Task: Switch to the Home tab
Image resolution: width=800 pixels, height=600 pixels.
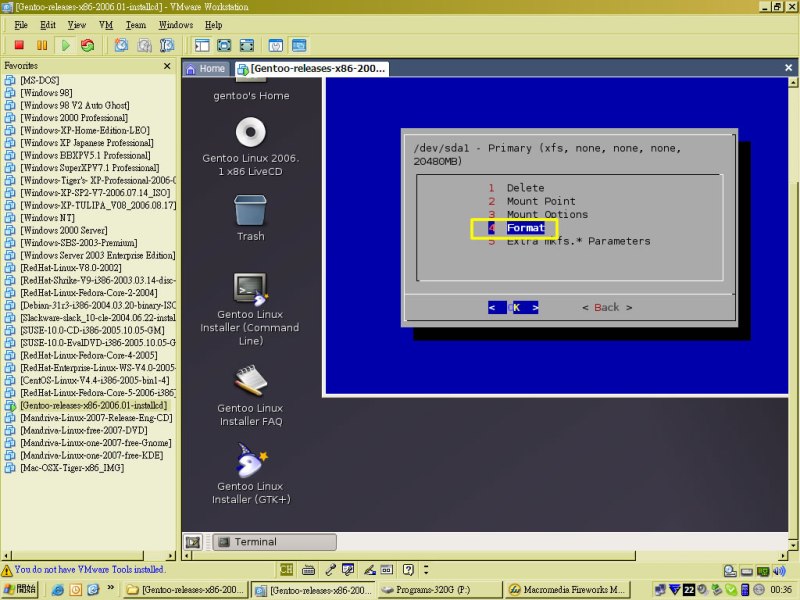Action: point(206,68)
